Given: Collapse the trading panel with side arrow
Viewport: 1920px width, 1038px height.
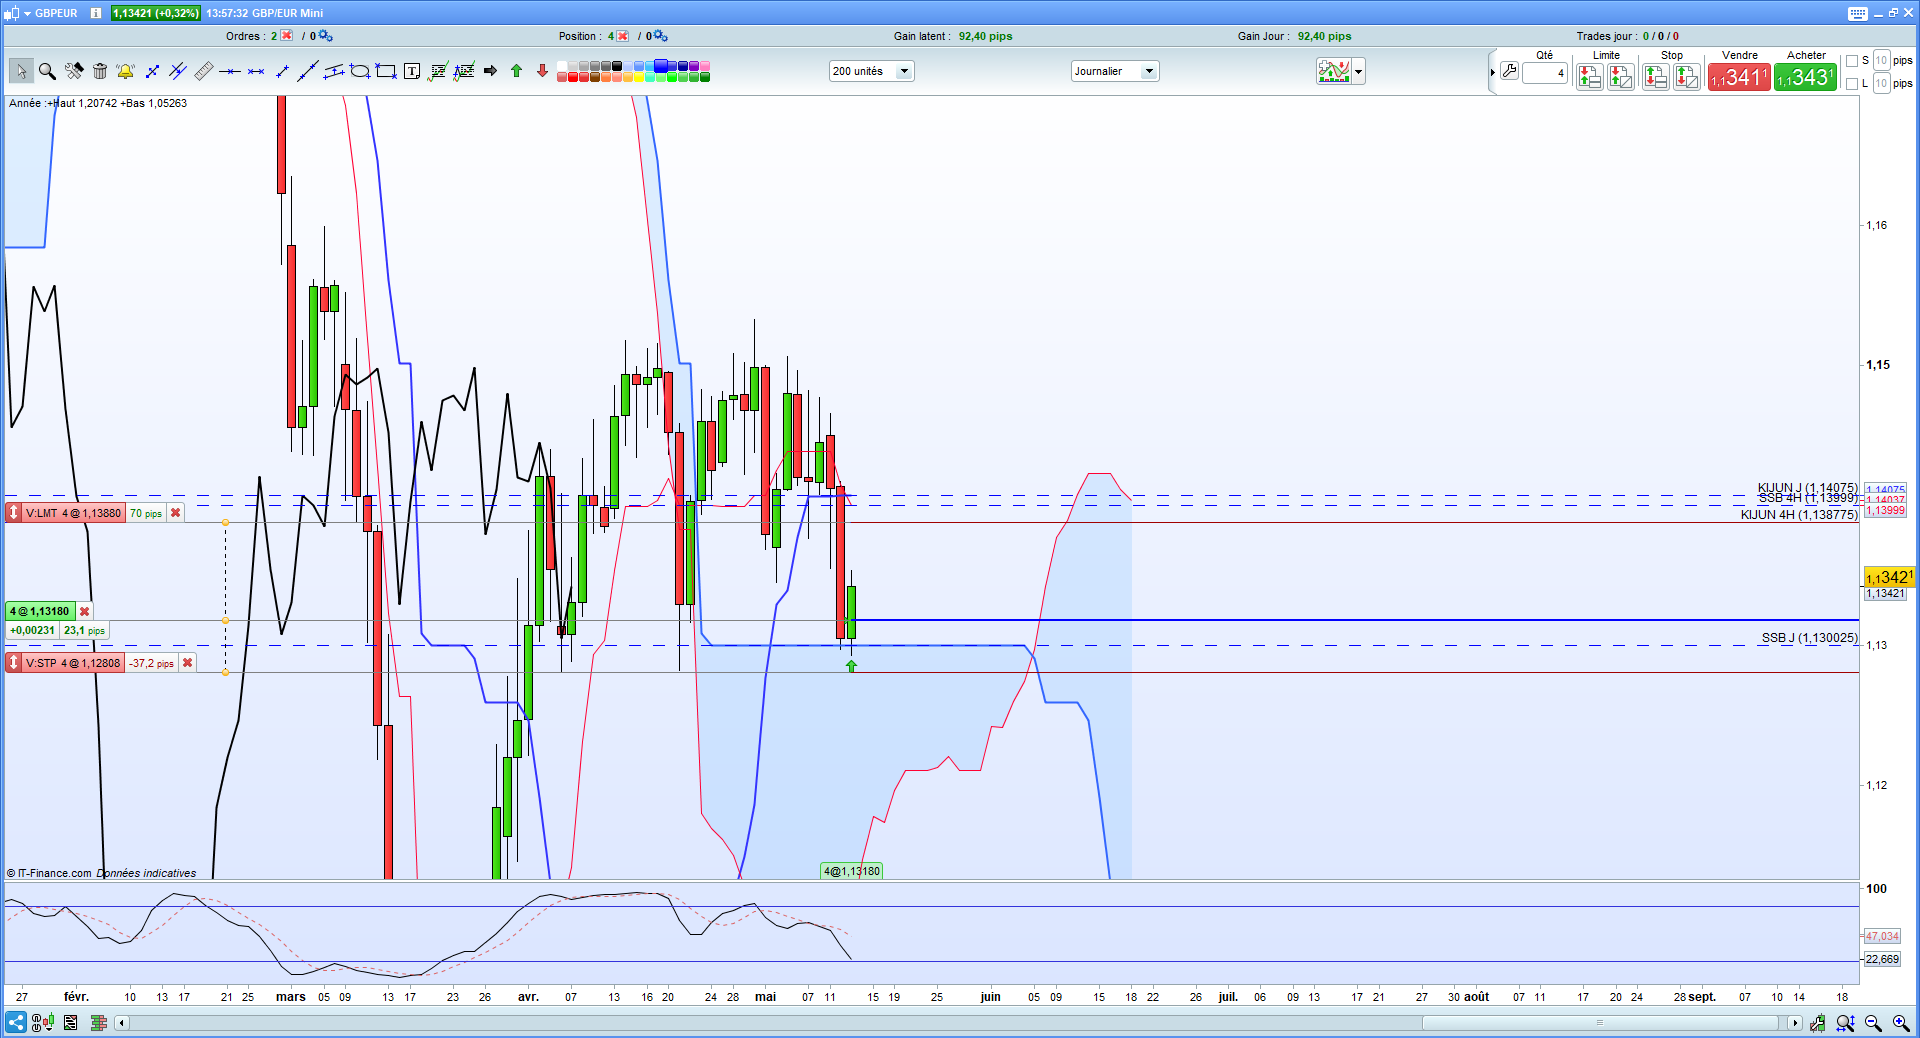Looking at the screenshot, I should pos(1492,72).
